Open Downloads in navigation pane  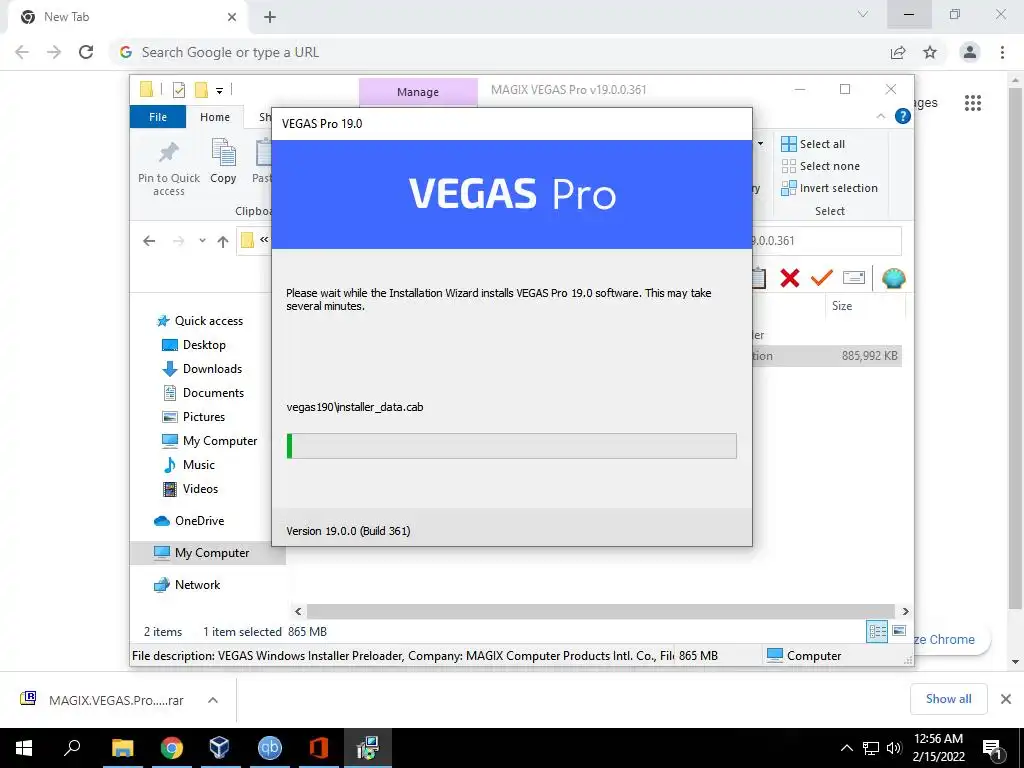tap(201, 369)
